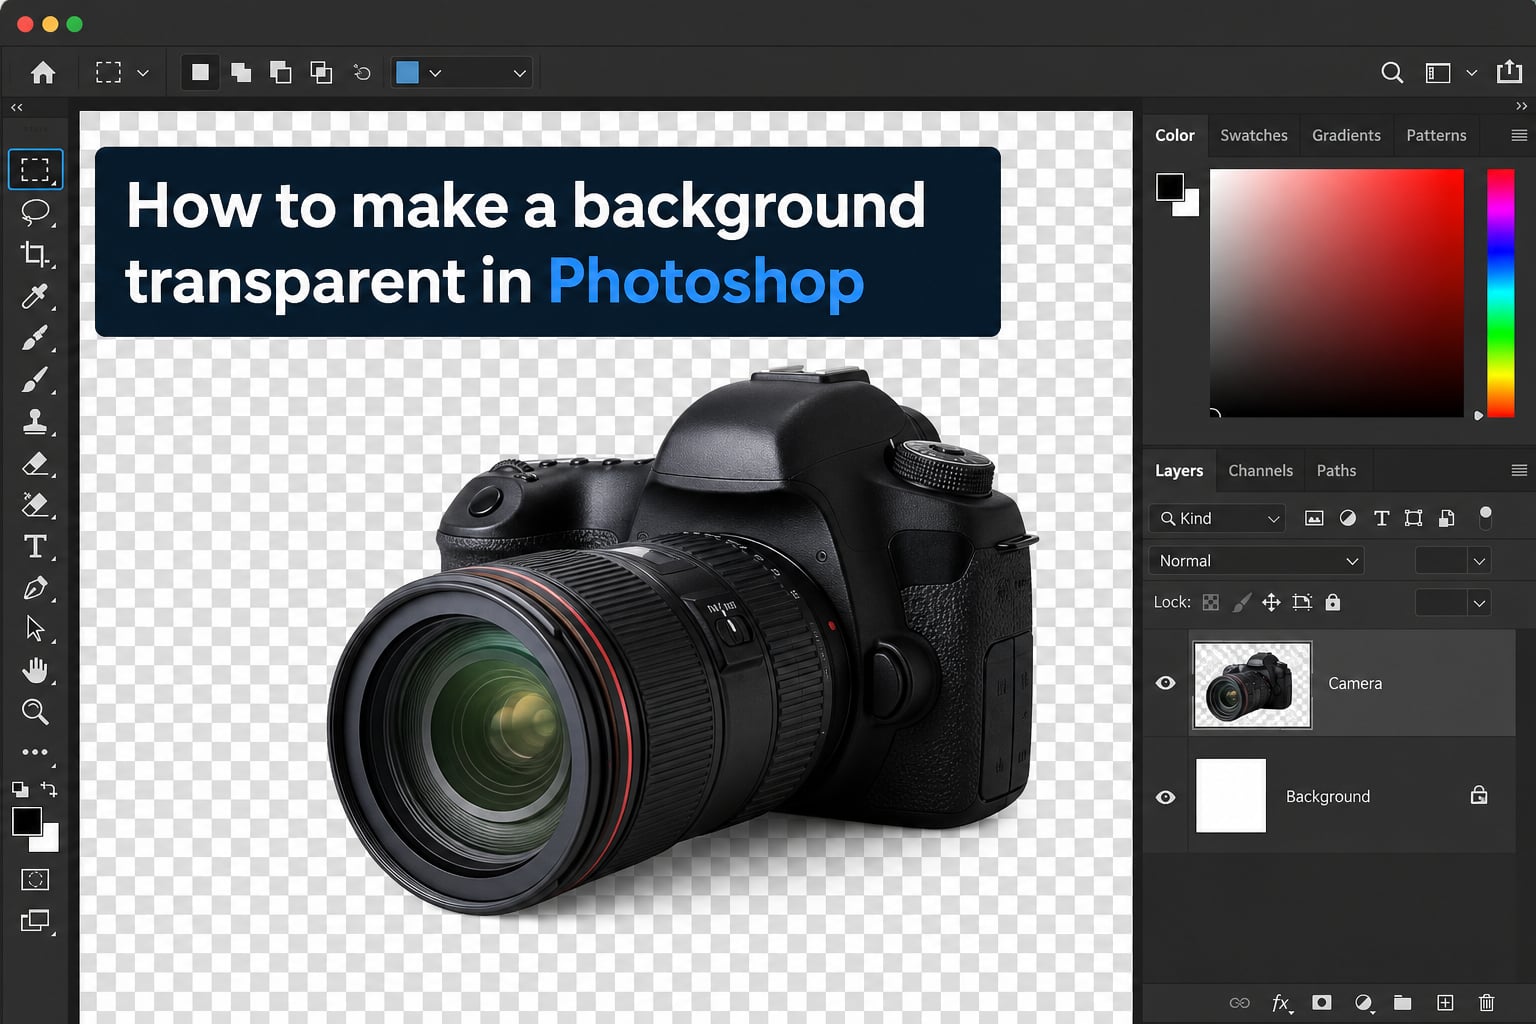Switch to the Paths tab
Screen dimensions: 1536x1024
tap(1336, 470)
